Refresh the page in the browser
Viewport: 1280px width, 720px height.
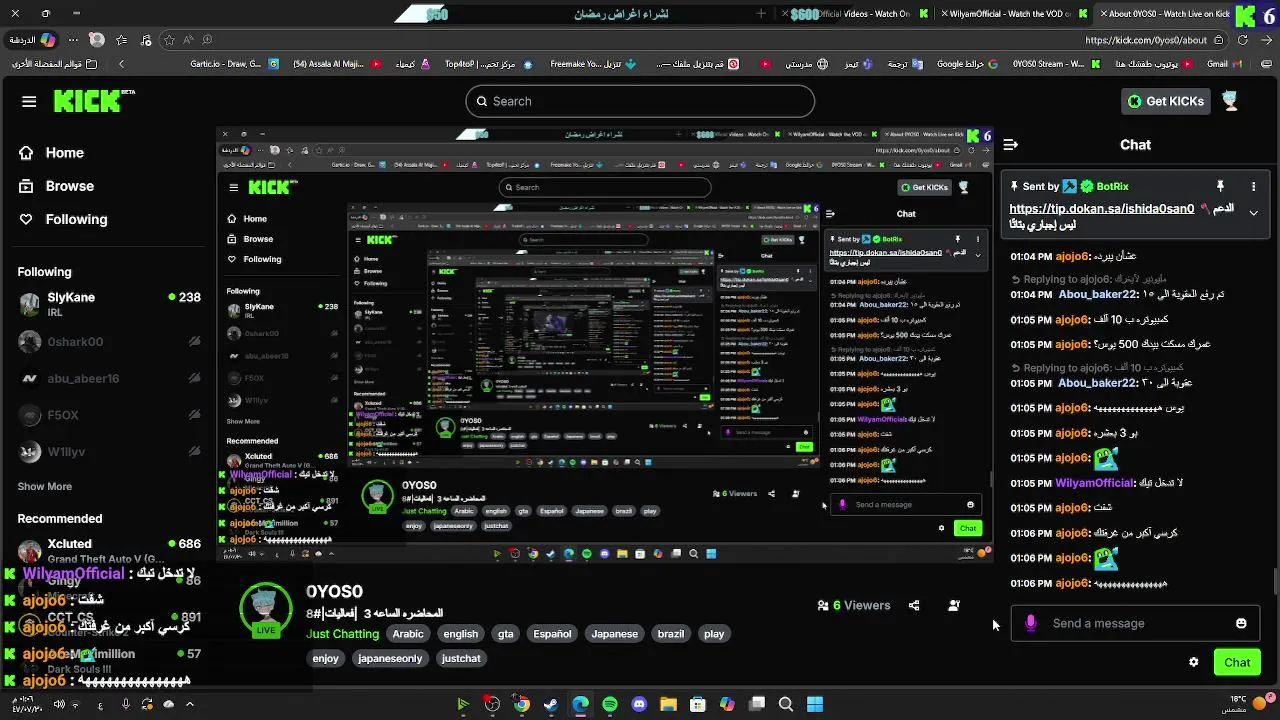tap(1243, 40)
